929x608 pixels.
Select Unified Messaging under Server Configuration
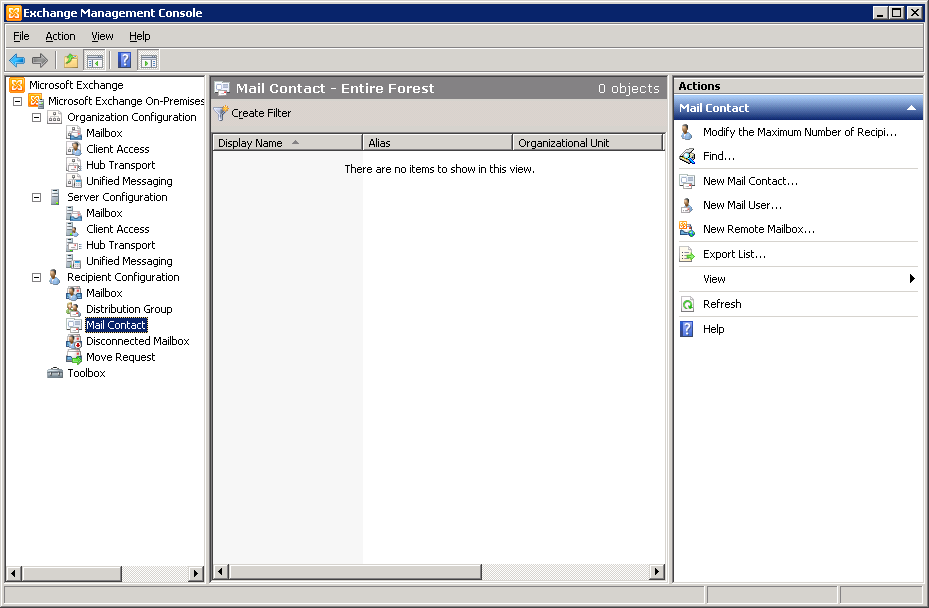[129, 261]
